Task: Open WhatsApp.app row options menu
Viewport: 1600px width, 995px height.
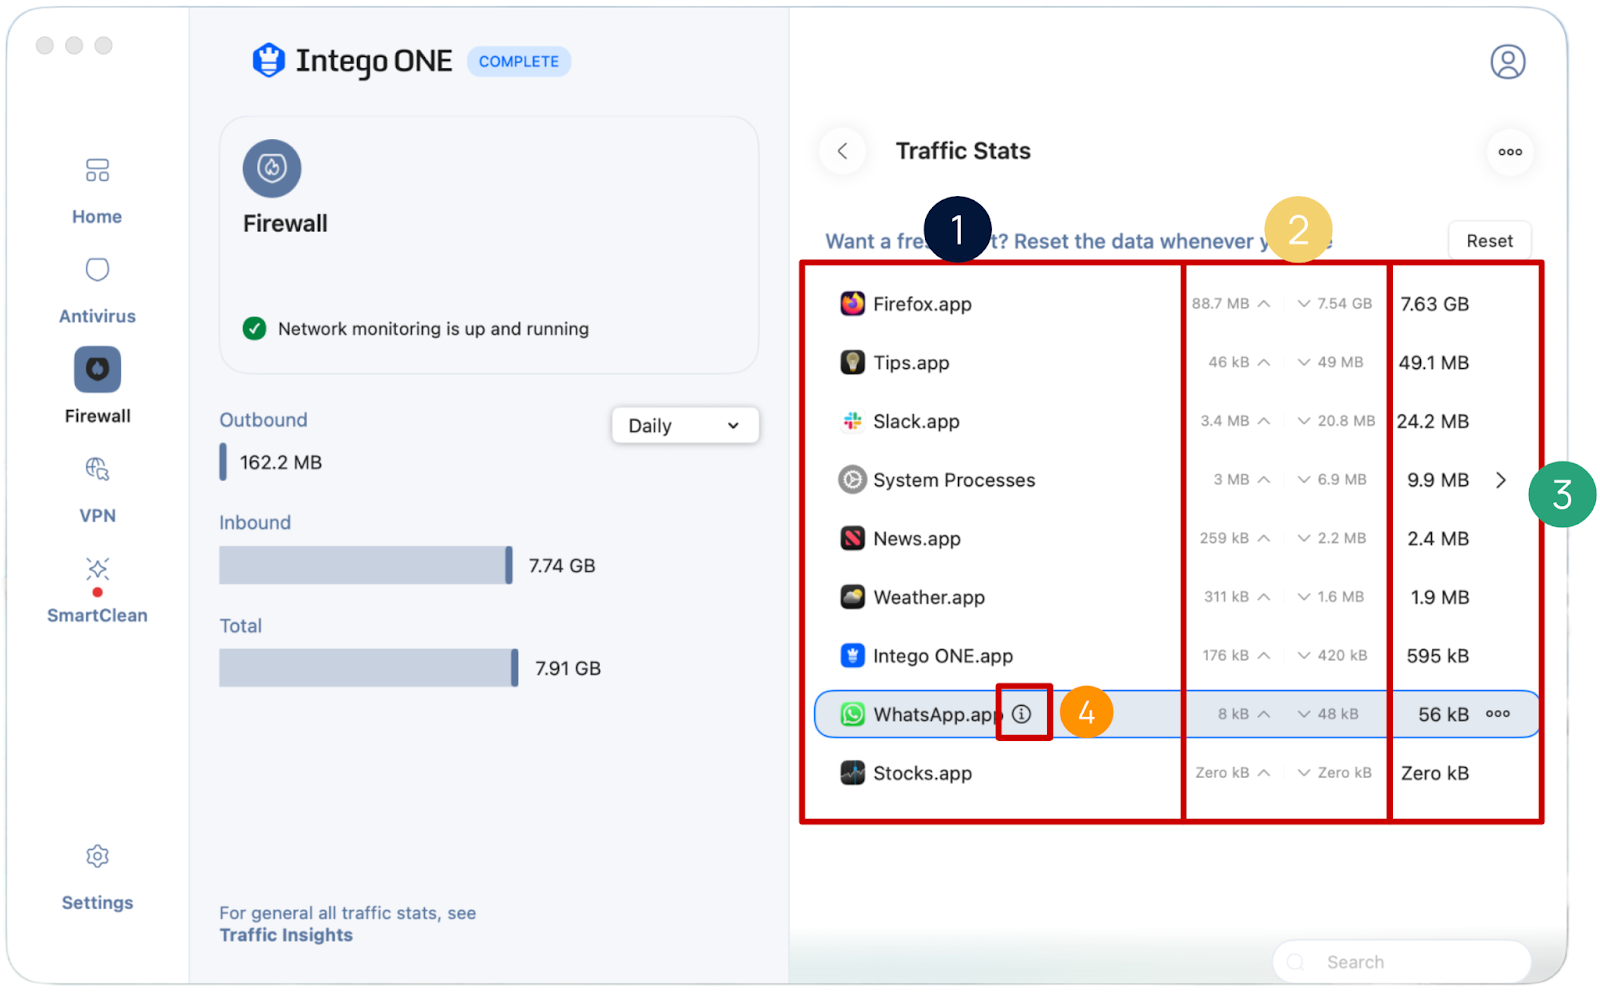Action: tap(1498, 714)
